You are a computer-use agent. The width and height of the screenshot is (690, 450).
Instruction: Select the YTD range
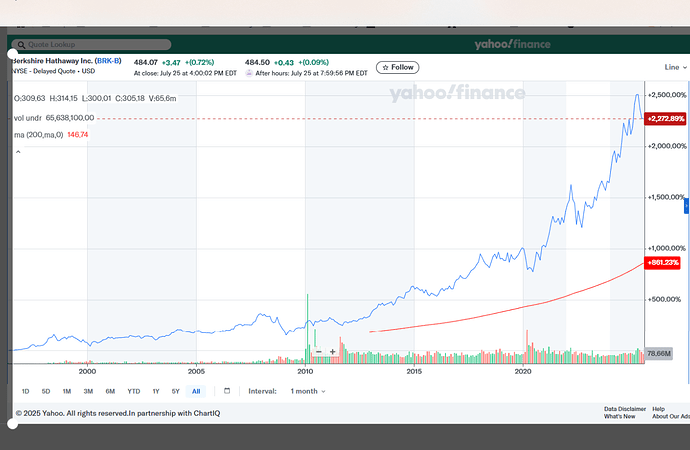point(134,391)
